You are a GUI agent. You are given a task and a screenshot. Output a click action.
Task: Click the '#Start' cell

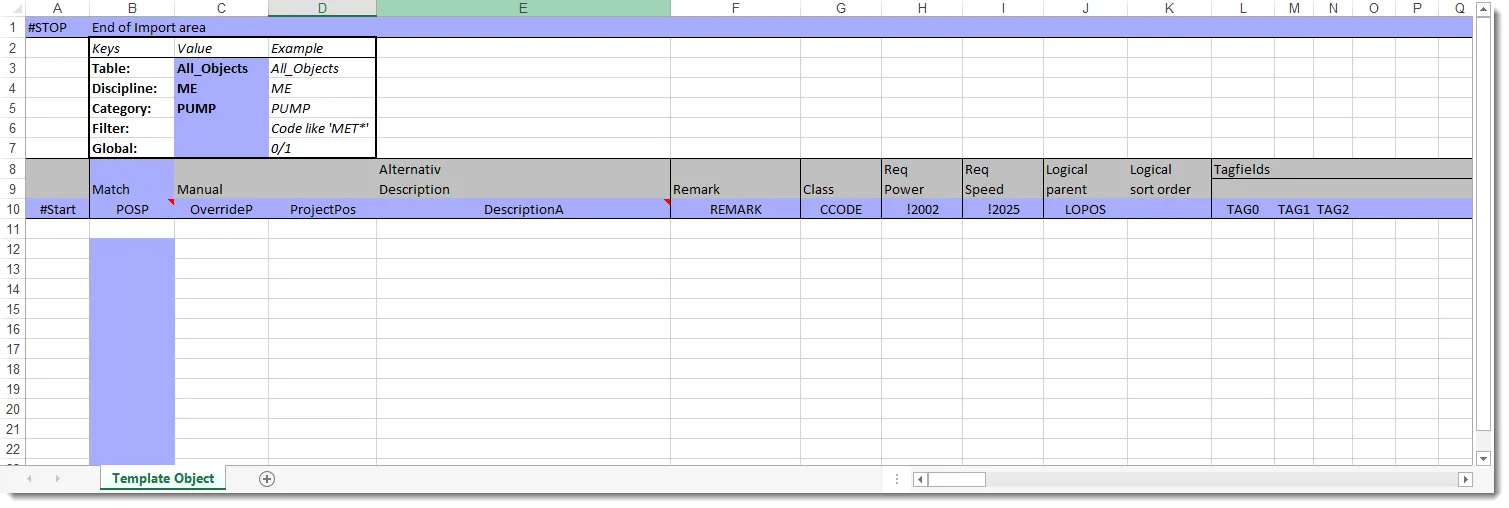coord(57,209)
